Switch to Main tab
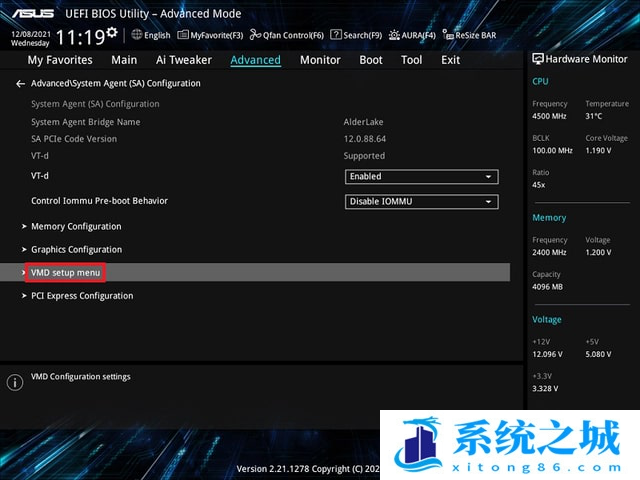640x480 pixels. [124, 60]
